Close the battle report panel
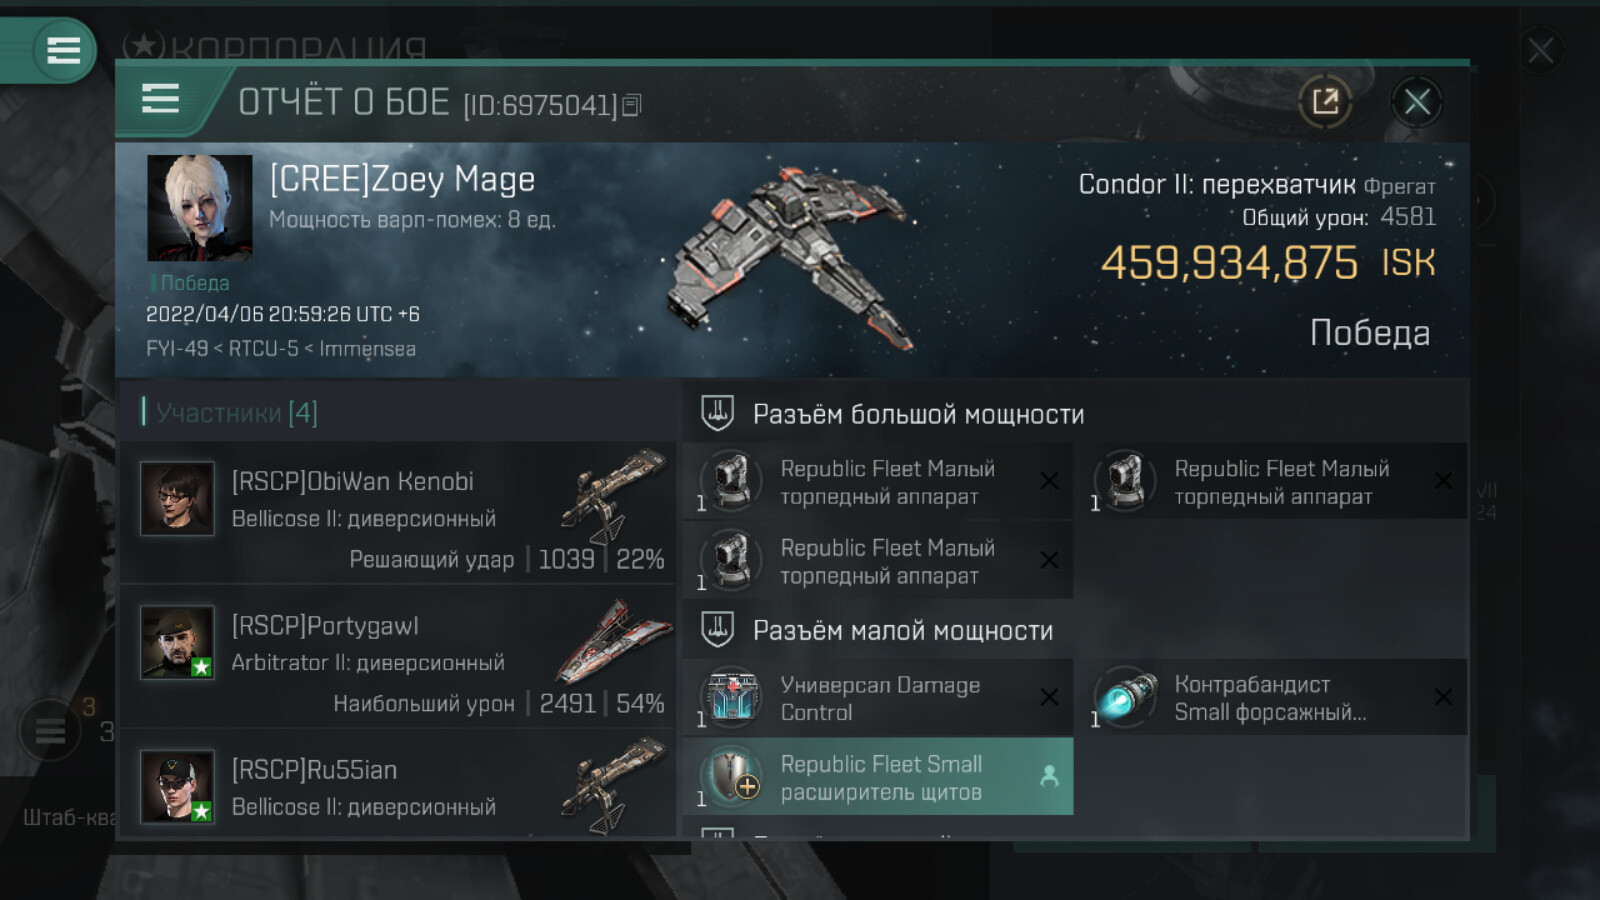Screen dimensions: 1600x900 tap(1416, 101)
